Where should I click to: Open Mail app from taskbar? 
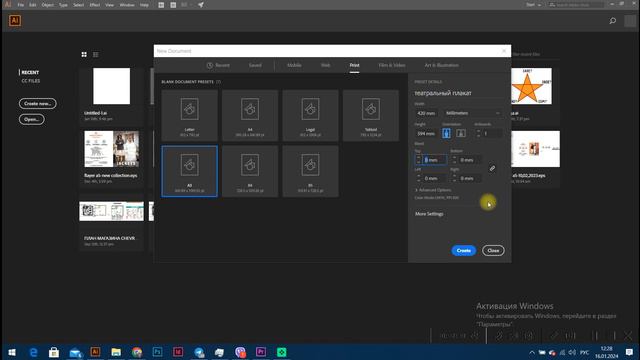coord(75,352)
